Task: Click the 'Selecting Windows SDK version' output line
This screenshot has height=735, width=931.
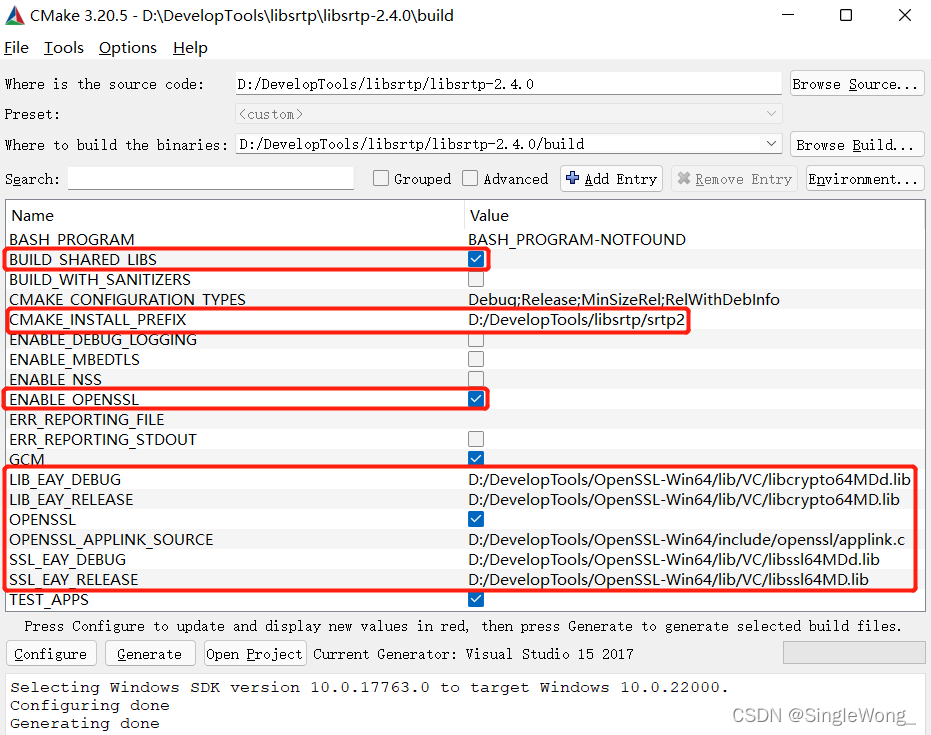Action: (x=369, y=687)
